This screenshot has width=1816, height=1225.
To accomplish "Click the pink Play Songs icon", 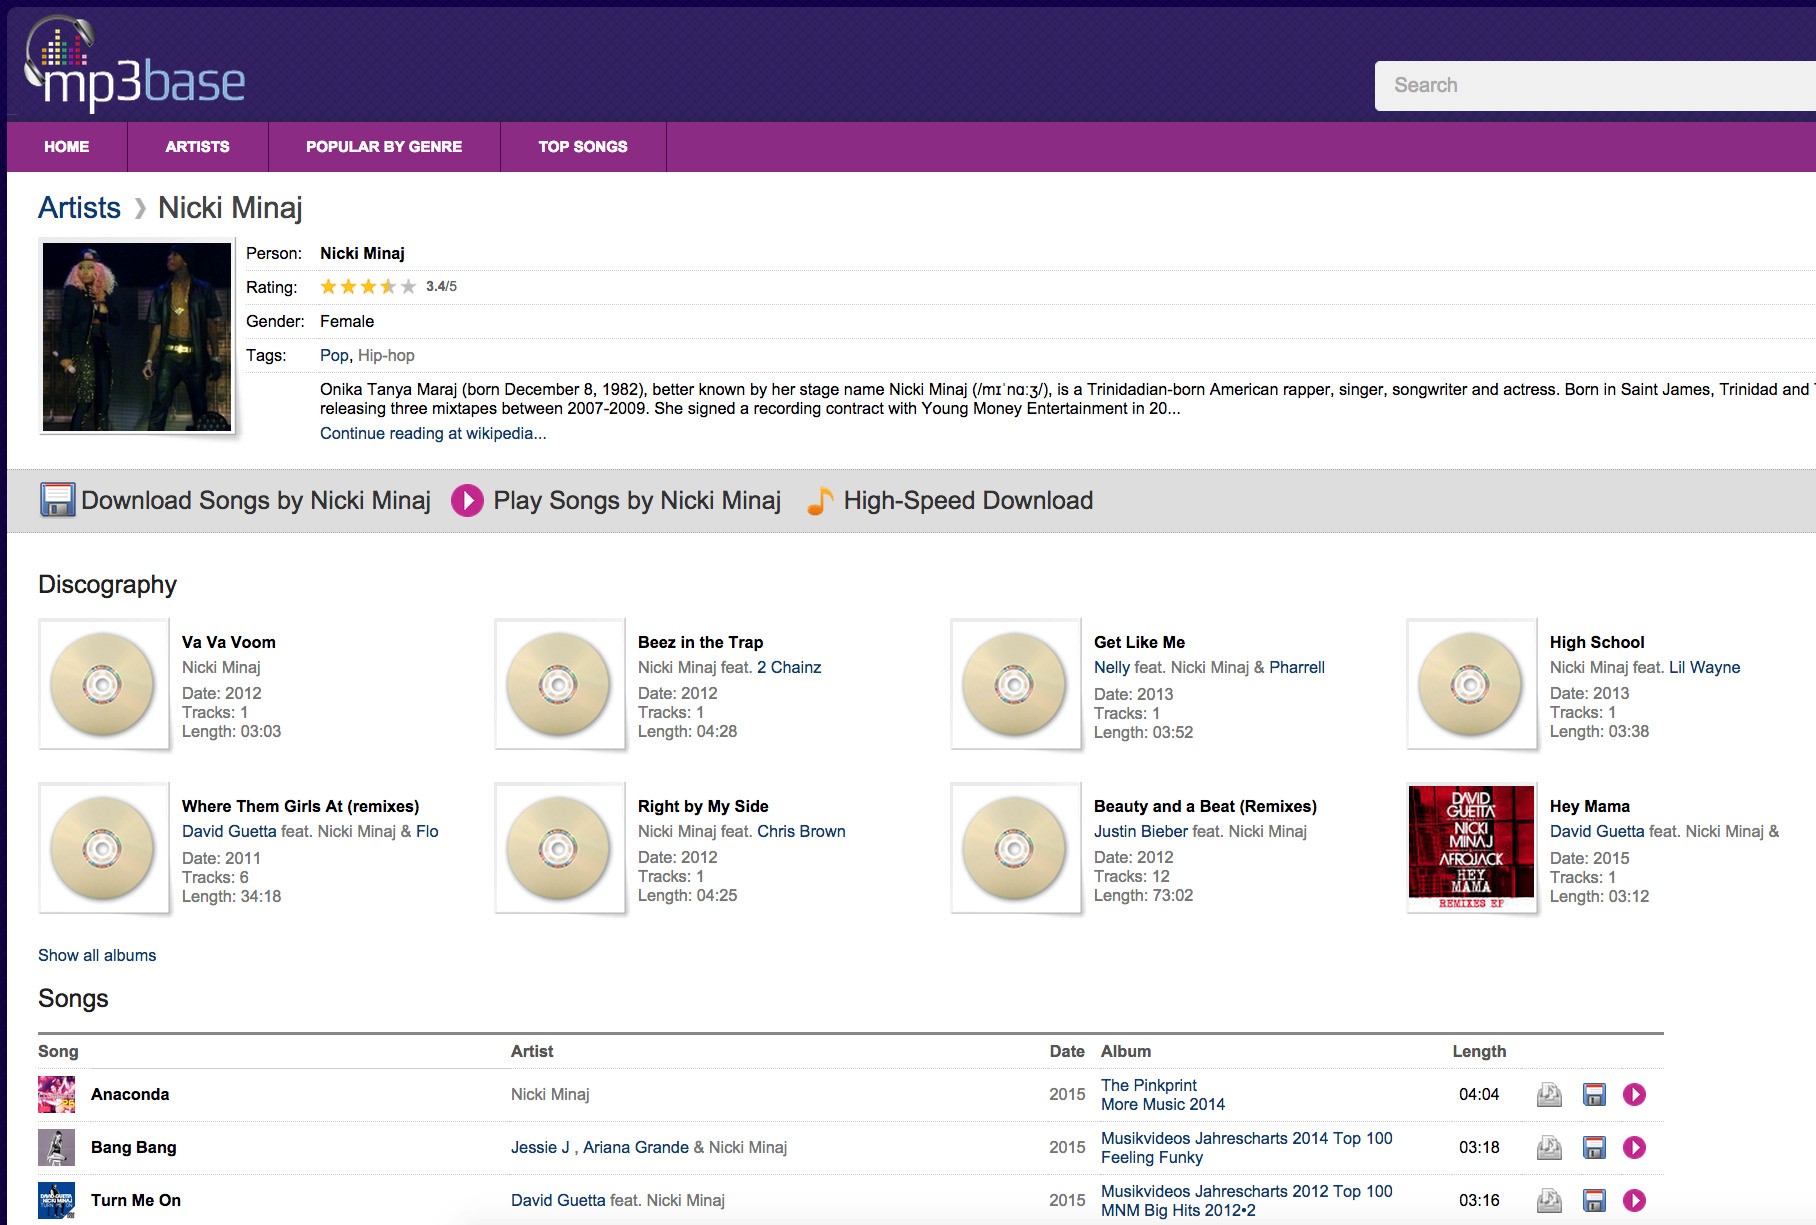I will tap(467, 500).
